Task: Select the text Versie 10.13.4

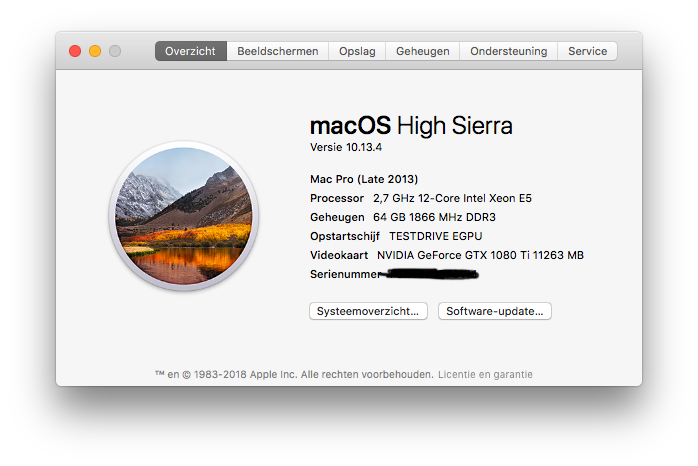Action: pos(346,147)
